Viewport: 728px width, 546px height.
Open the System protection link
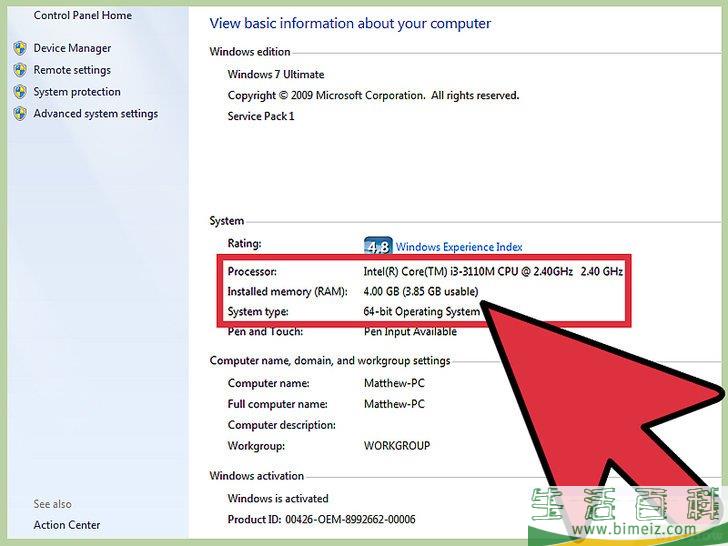pyautogui.click(x=77, y=92)
